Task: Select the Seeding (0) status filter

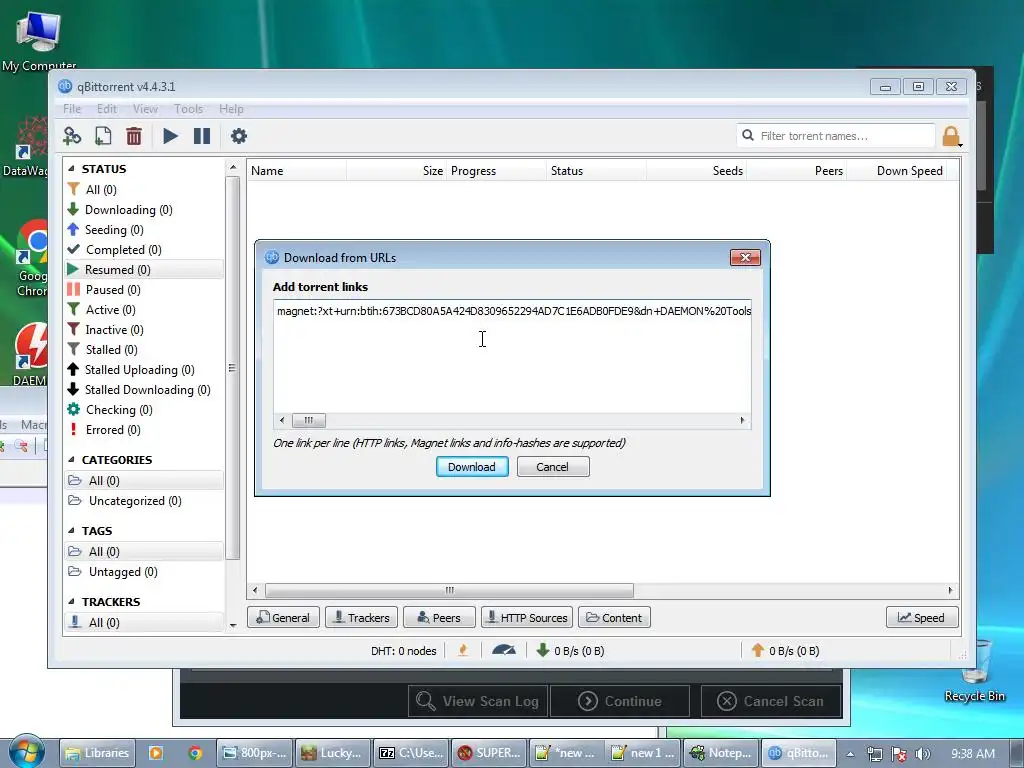Action: (114, 230)
